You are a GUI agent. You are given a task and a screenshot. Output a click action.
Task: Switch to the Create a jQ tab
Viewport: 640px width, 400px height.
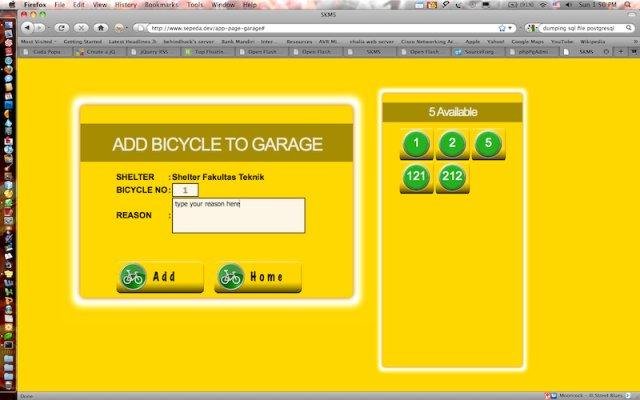(x=100, y=52)
